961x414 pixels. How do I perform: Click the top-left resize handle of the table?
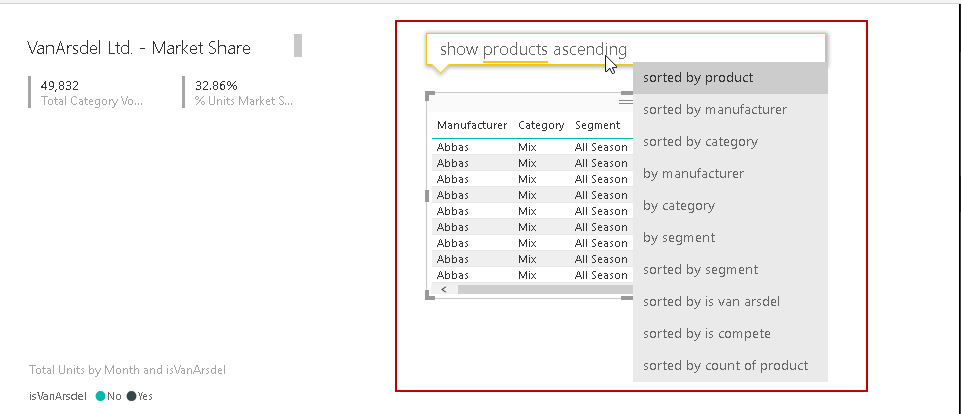tap(430, 96)
